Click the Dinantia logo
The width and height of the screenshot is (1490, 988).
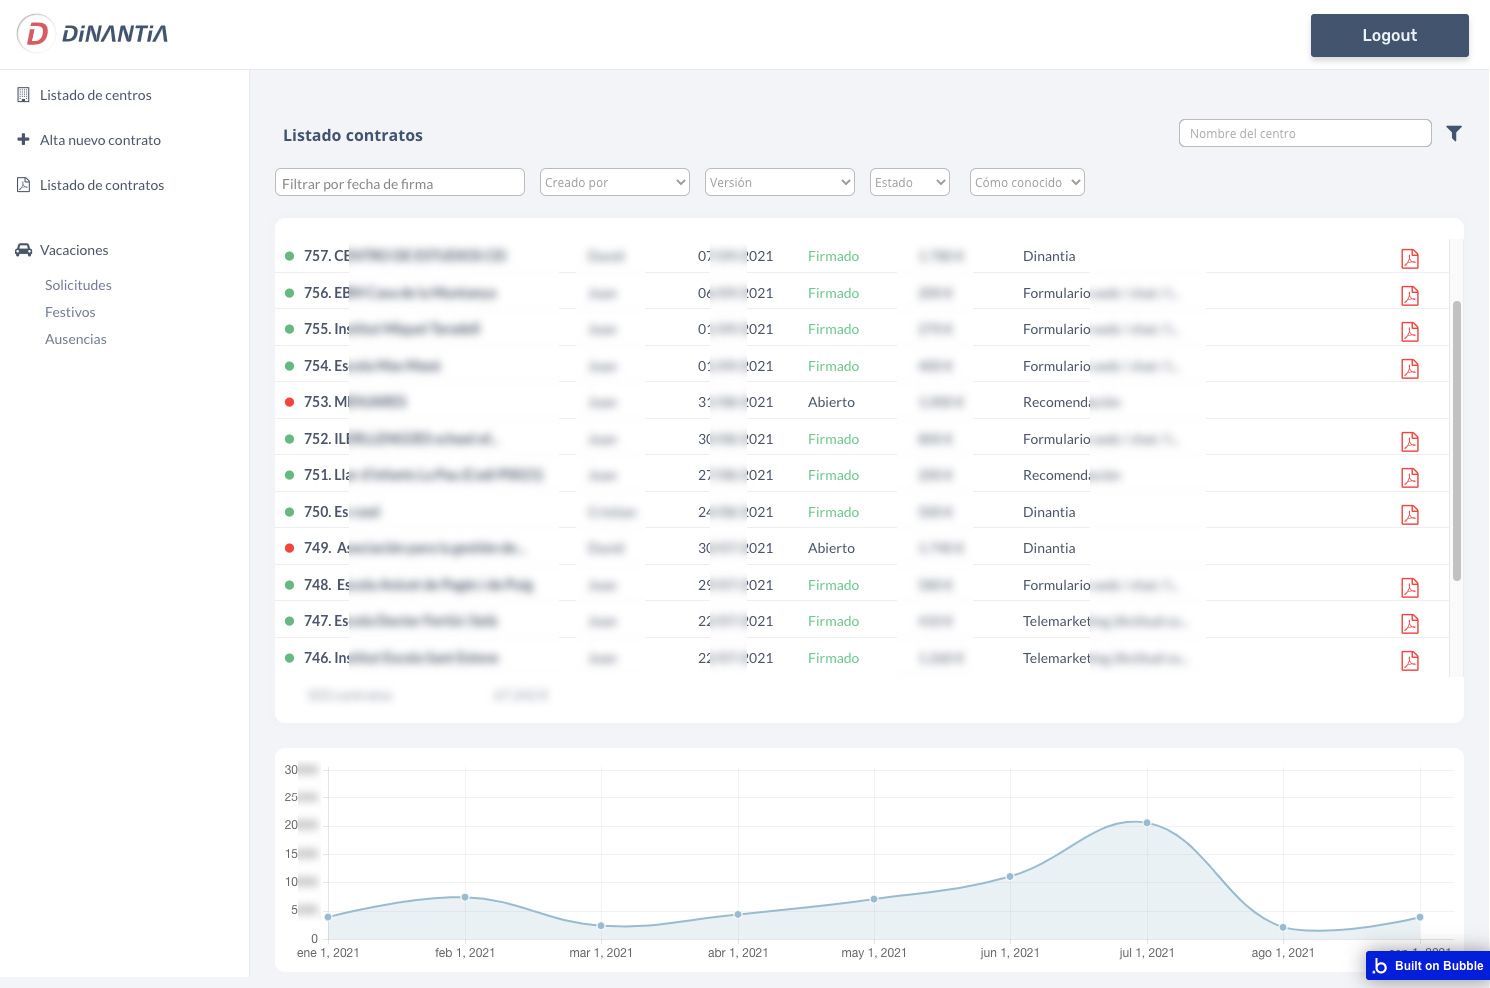pyautogui.click(x=93, y=34)
